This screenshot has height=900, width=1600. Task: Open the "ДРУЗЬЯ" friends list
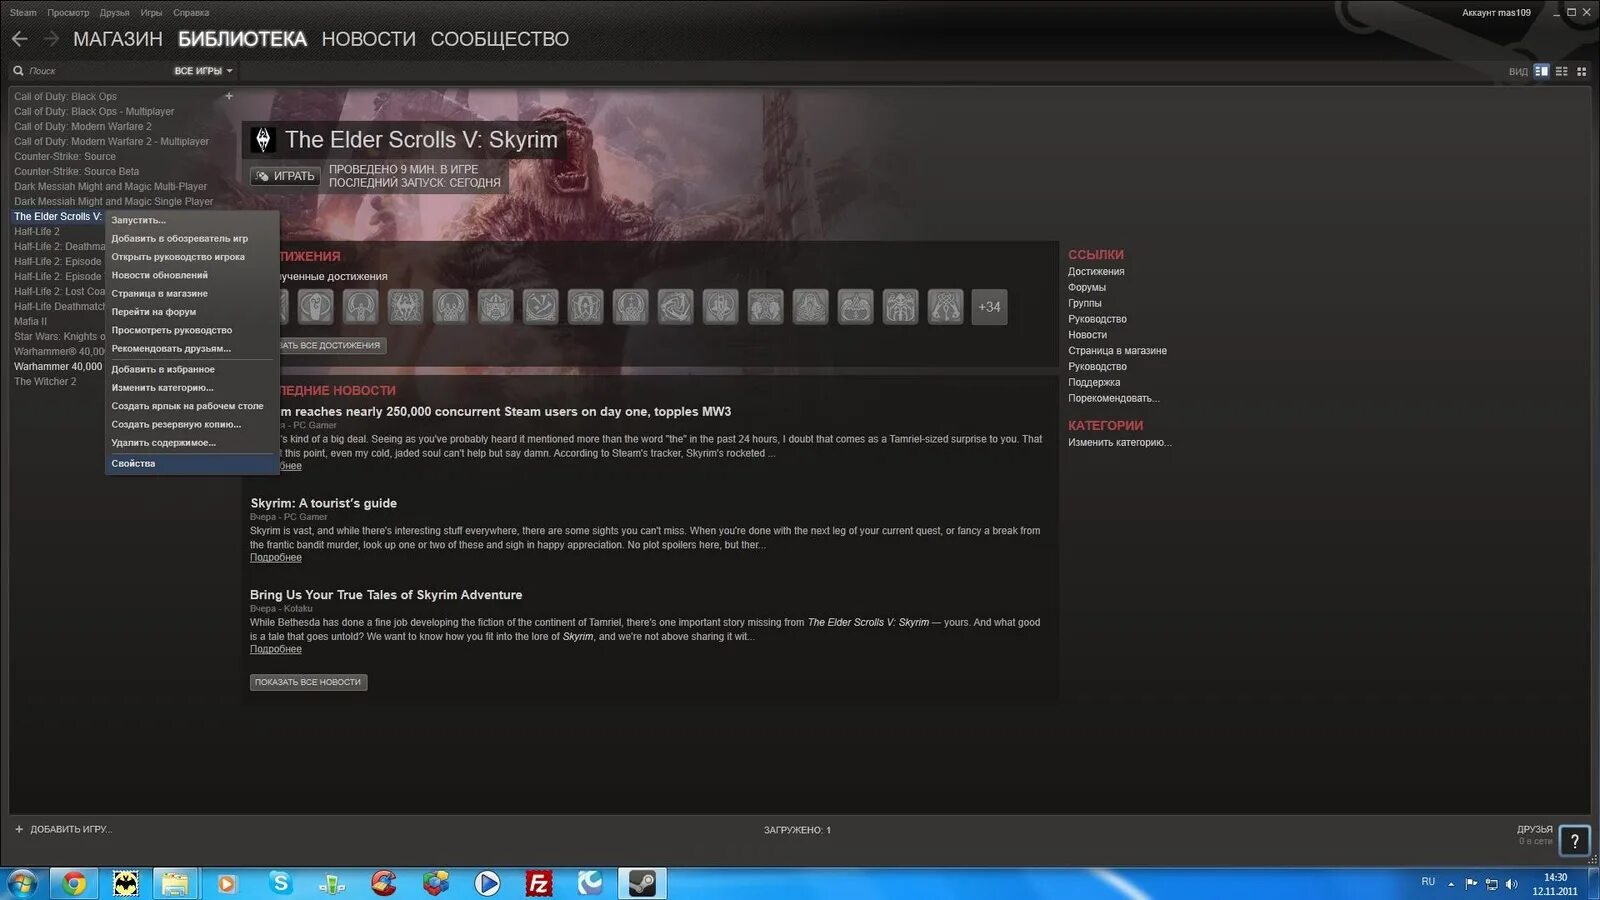(x=1534, y=830)
